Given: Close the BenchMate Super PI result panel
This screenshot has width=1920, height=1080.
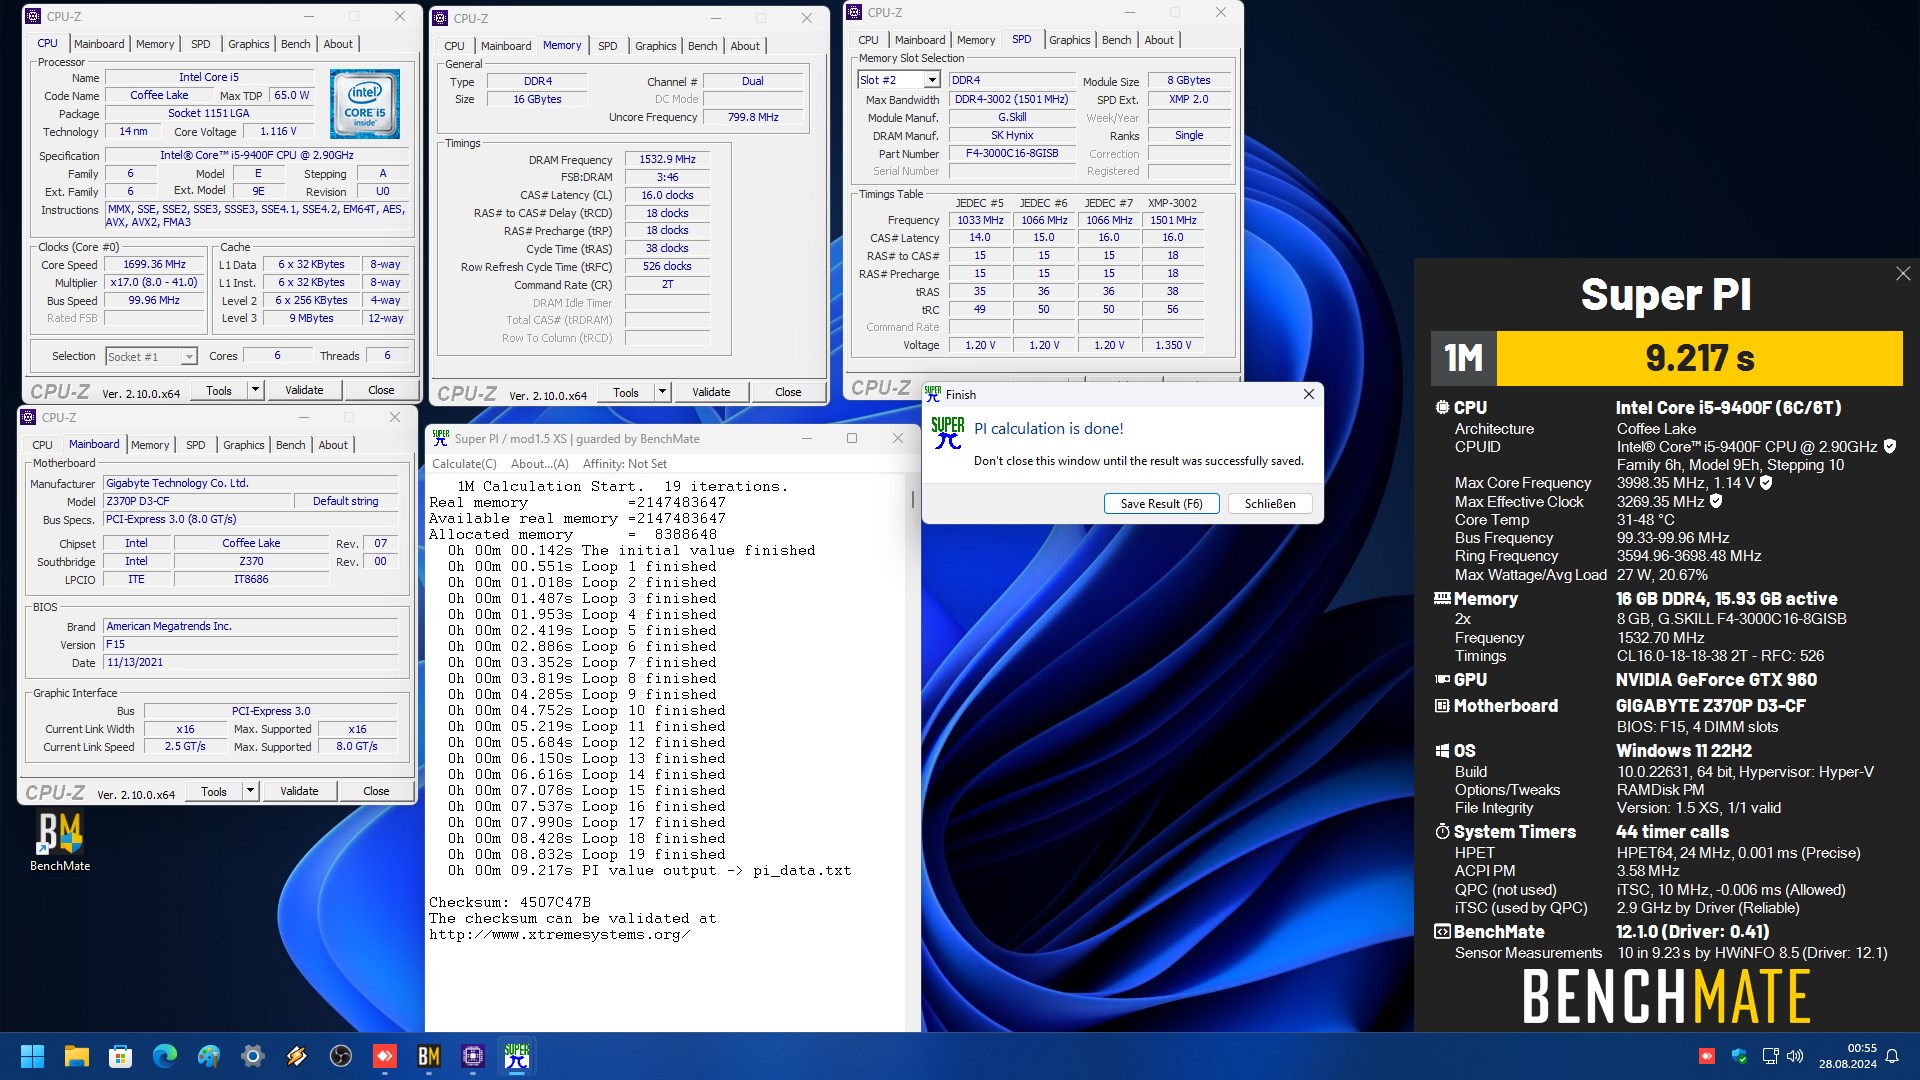Looking at the screenshot, I should tap(1902, 274).
